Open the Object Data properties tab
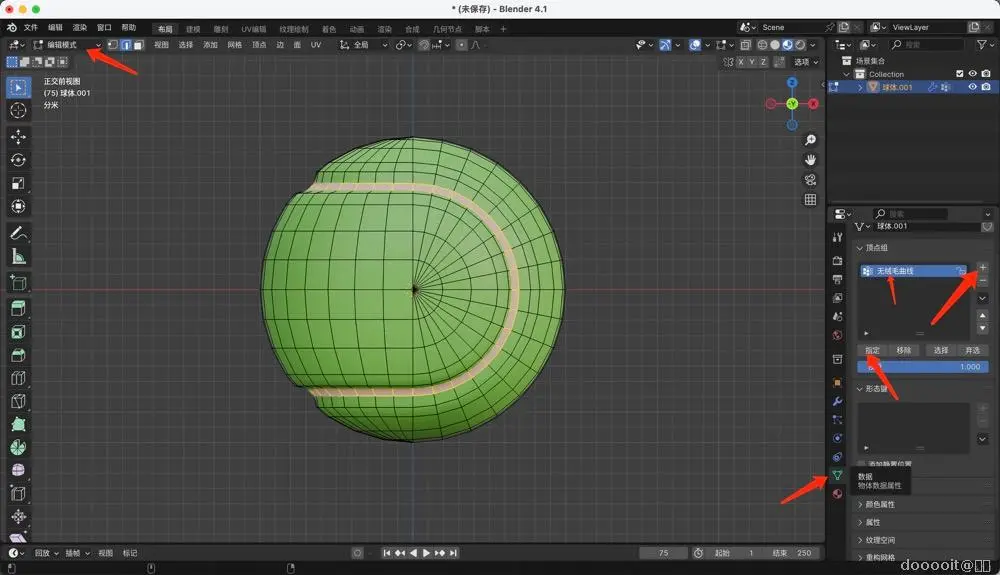This screenshot has width=1000, height=575. [x=837, y=475]
